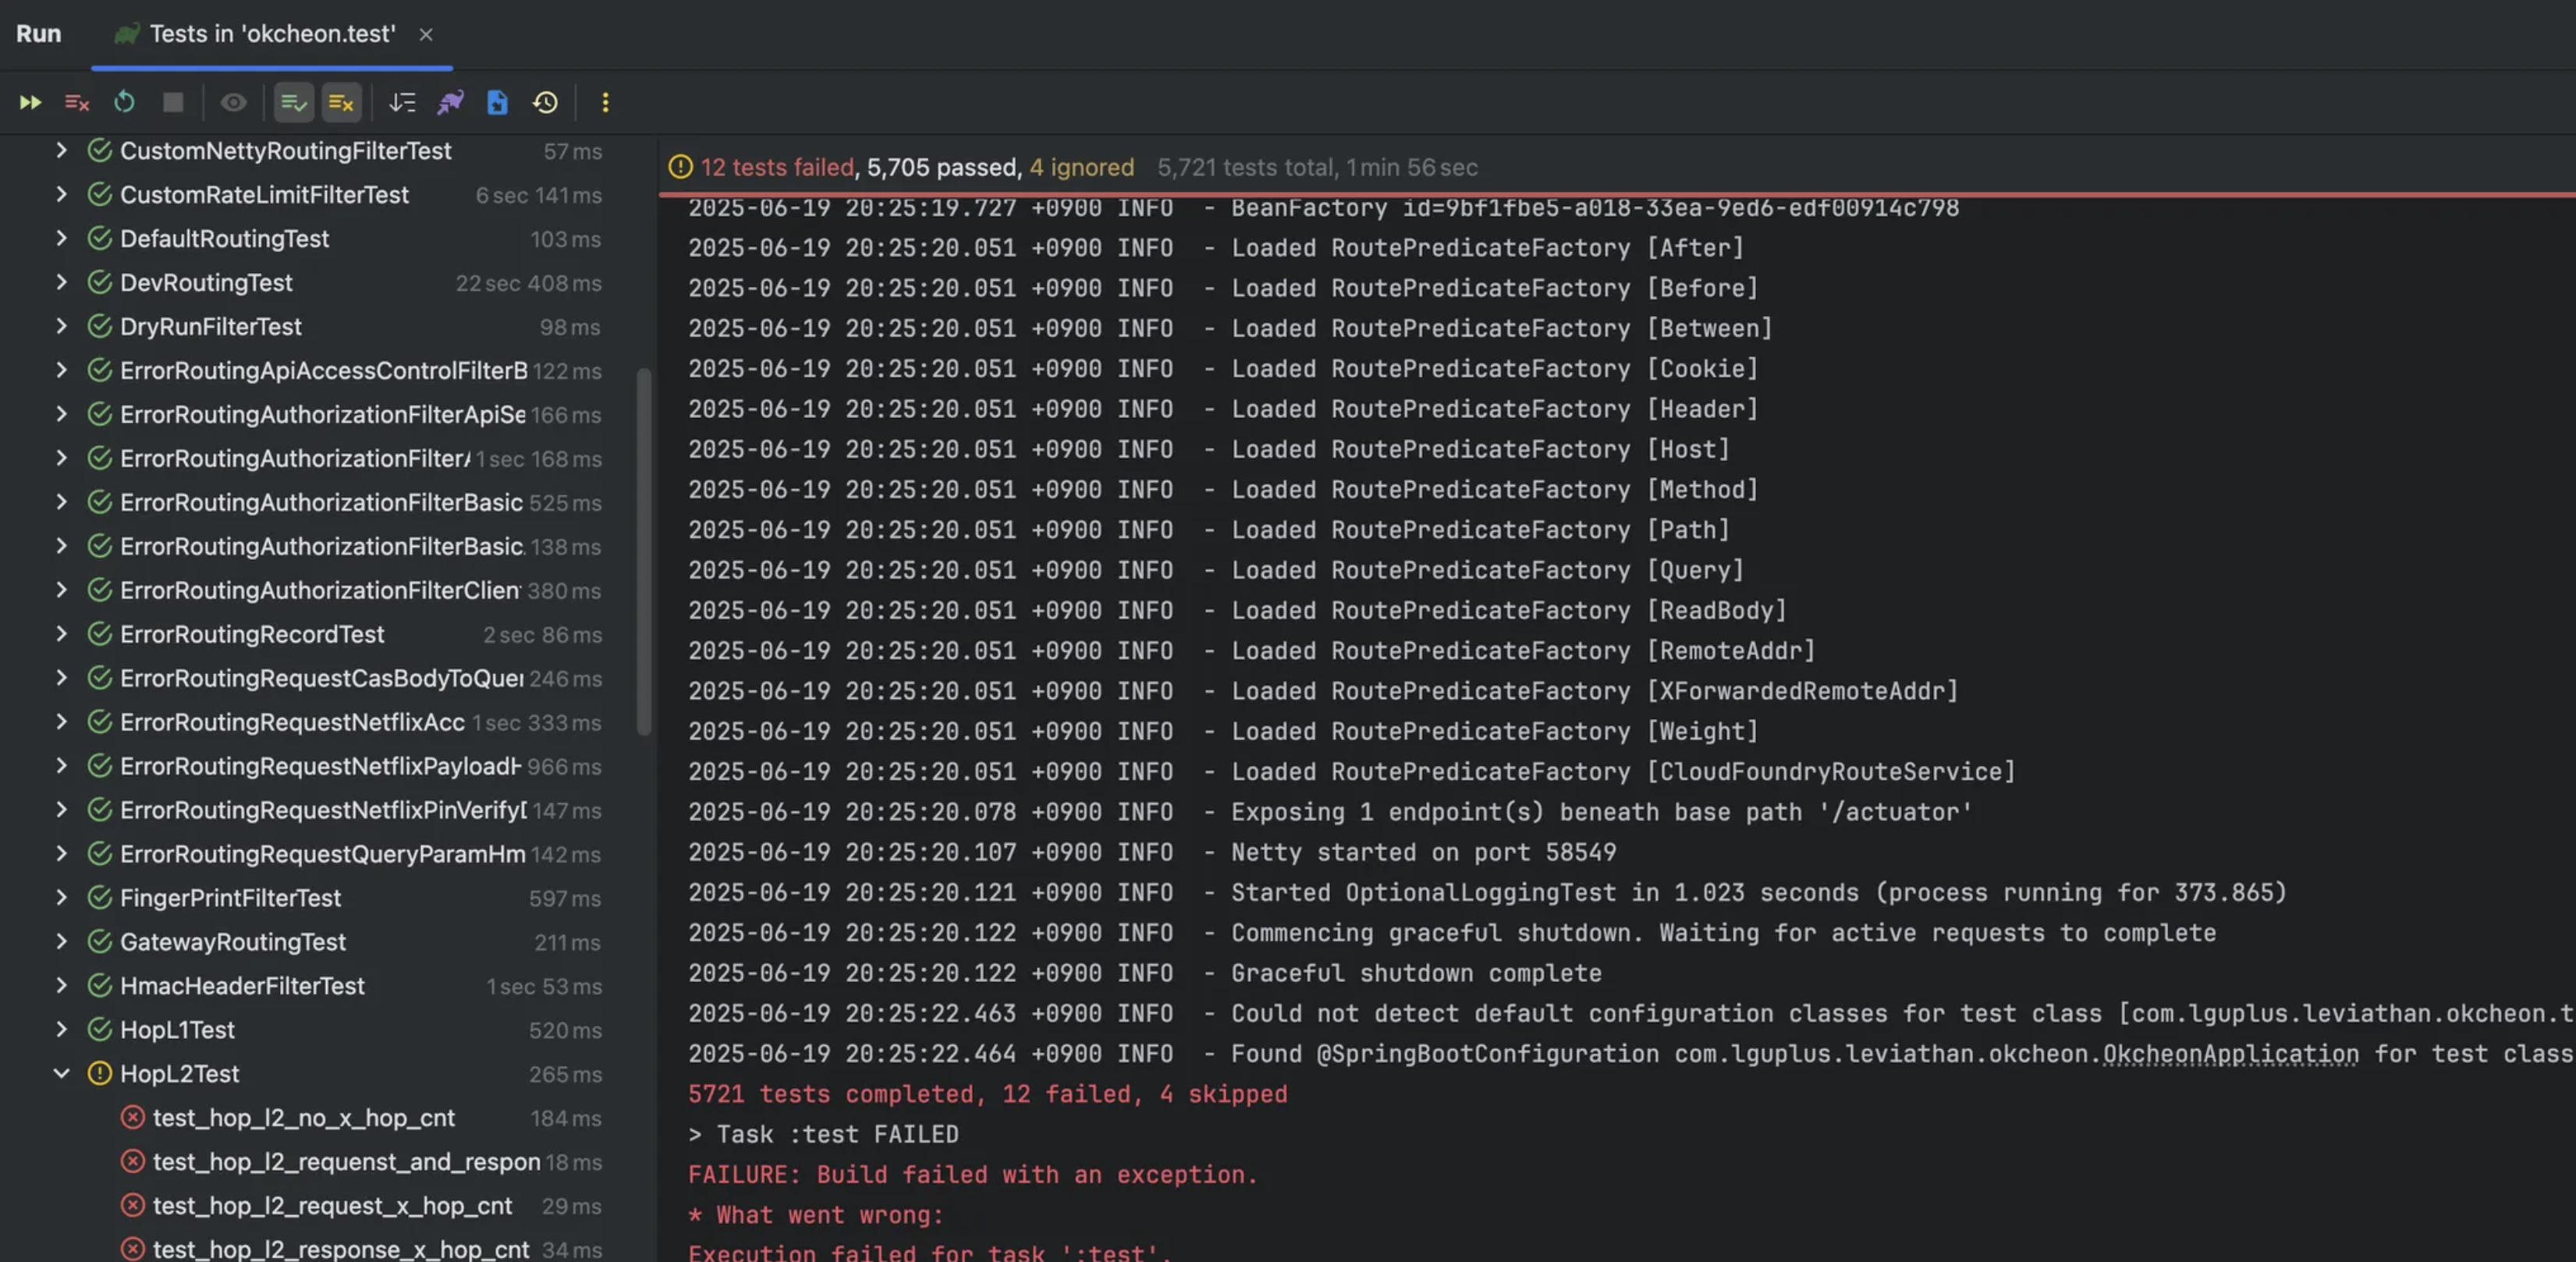Click the Import Tests from File icon
The width and height of the screenshot is (2576, 1262).
point(497,103)
